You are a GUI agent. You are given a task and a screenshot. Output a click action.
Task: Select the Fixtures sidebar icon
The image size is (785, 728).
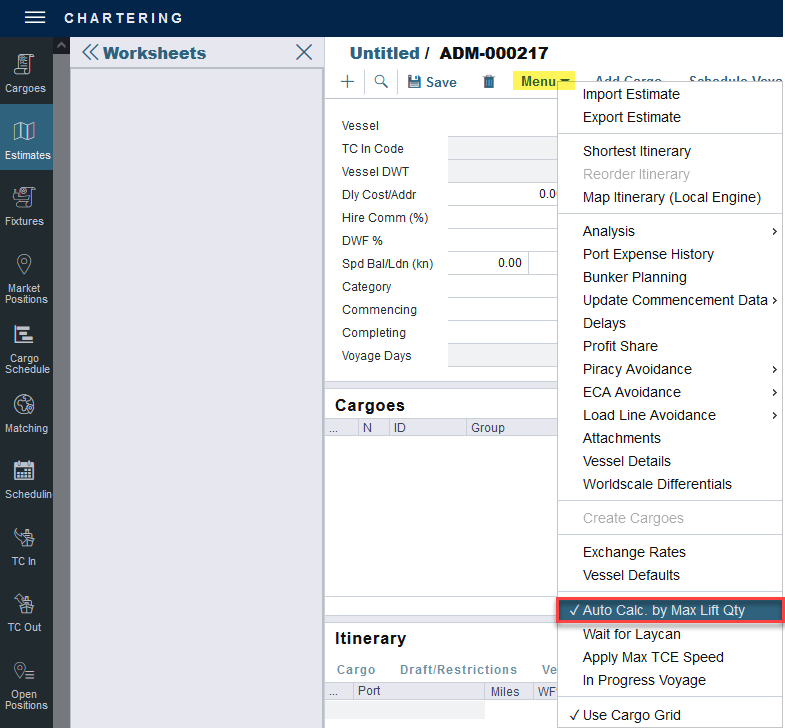point(25,206)
